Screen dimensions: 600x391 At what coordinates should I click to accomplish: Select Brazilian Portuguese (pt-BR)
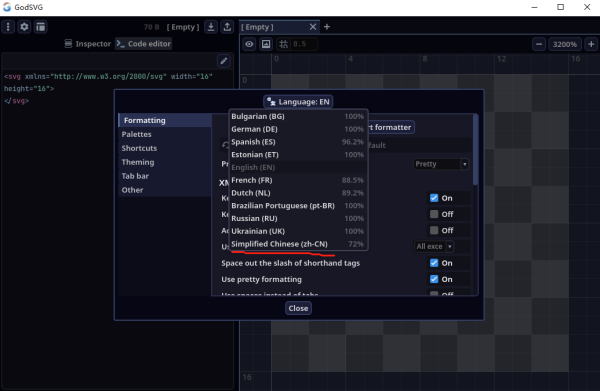298,205
